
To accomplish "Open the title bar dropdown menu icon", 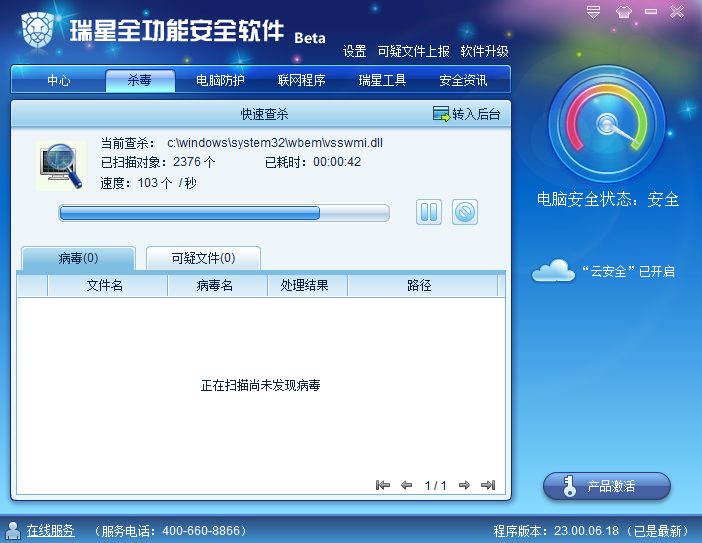I will tap(593, 12).
